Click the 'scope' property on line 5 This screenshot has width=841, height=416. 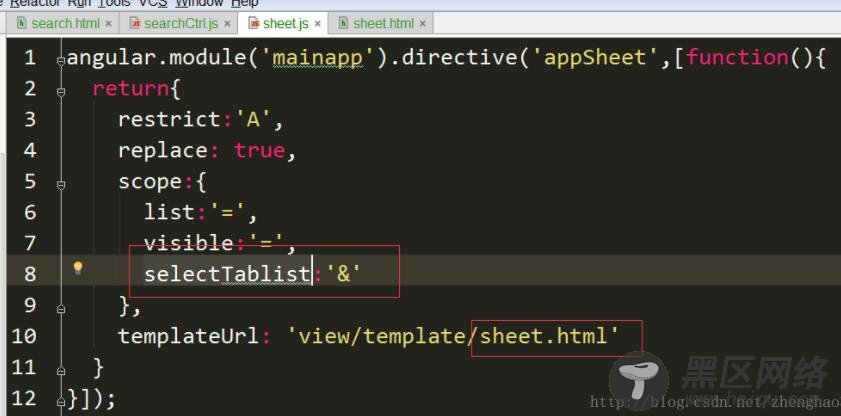click(151, 182)
